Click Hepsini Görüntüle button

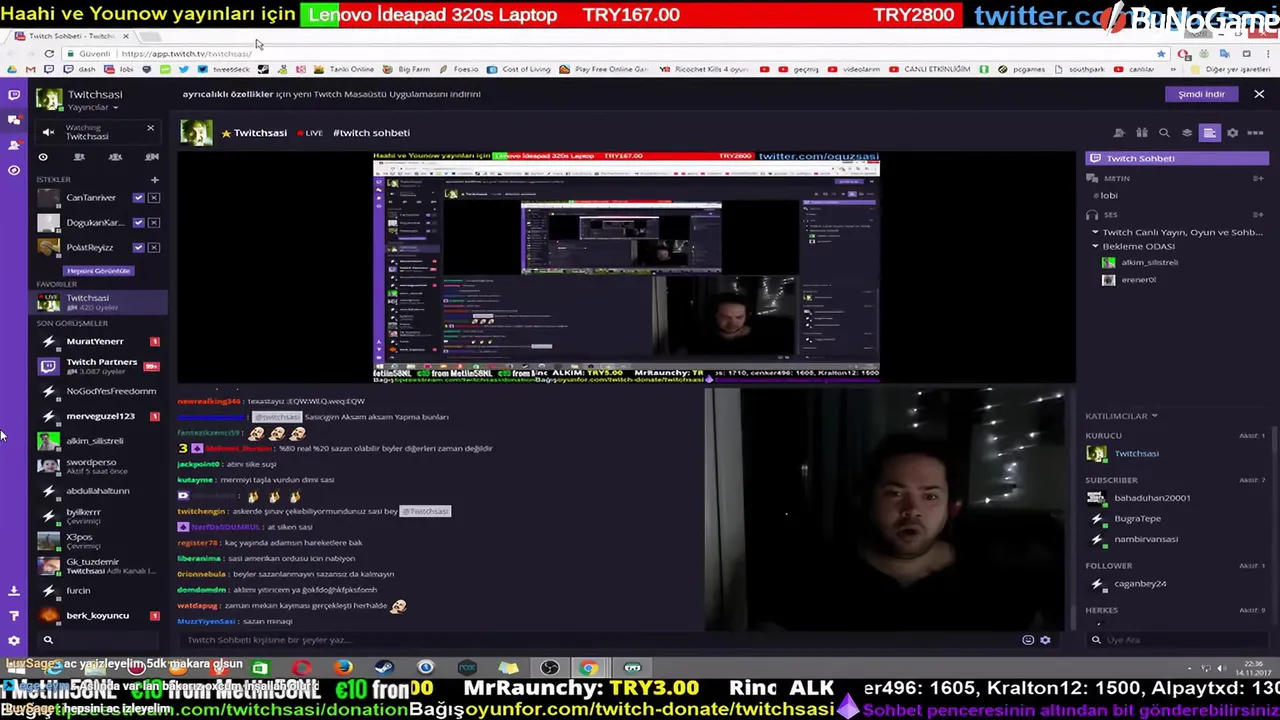click(x=98, y=271)
